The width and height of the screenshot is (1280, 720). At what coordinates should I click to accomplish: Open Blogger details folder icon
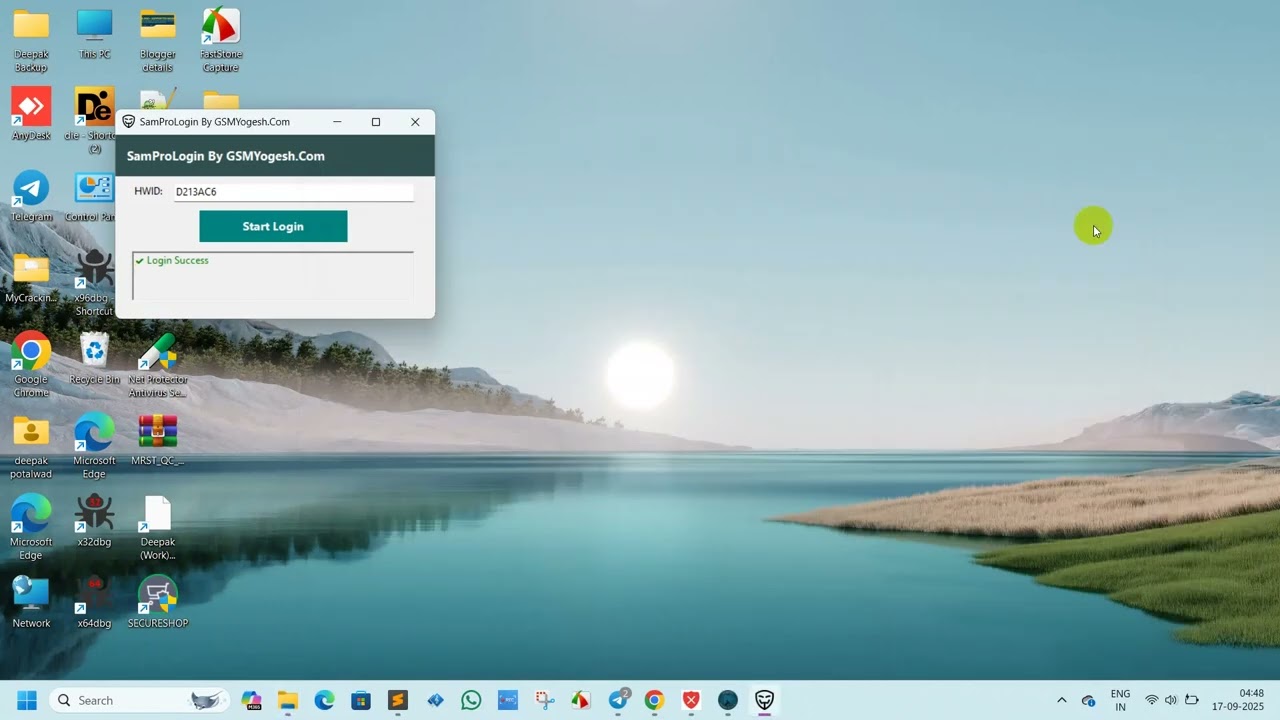(158, 40)
